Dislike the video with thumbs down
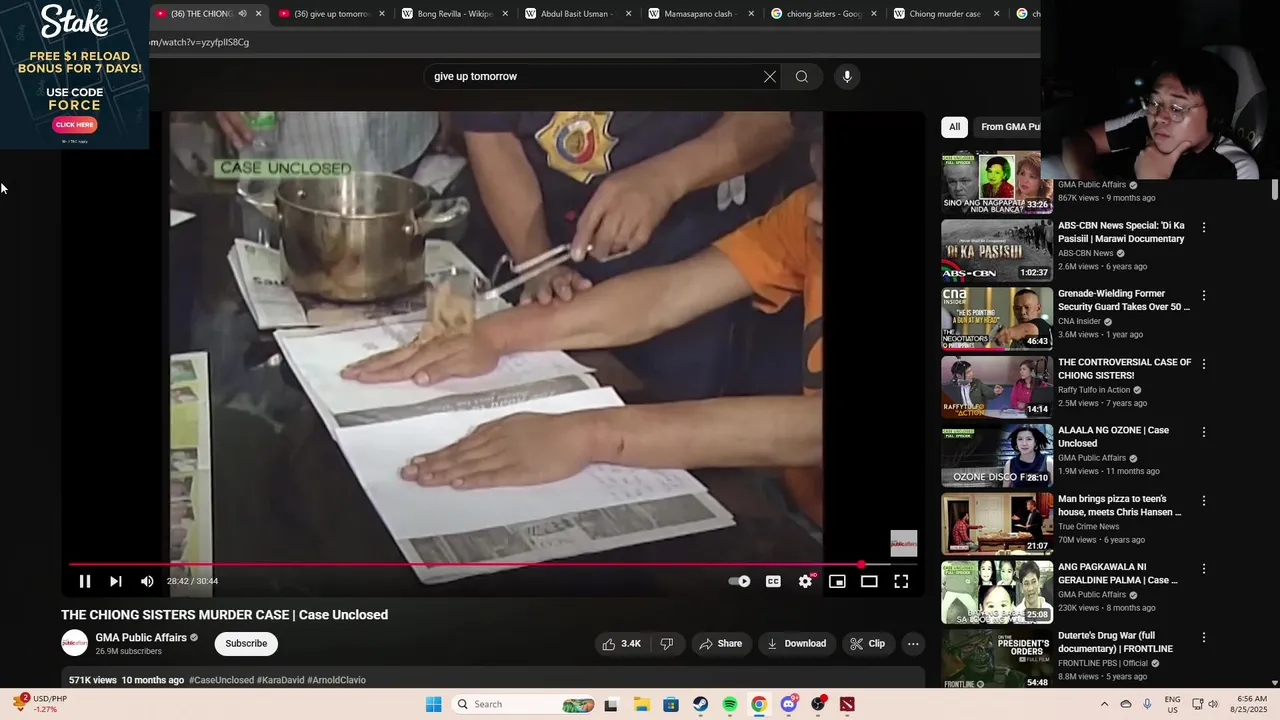 pyautogui.click(x=667, y=644)
